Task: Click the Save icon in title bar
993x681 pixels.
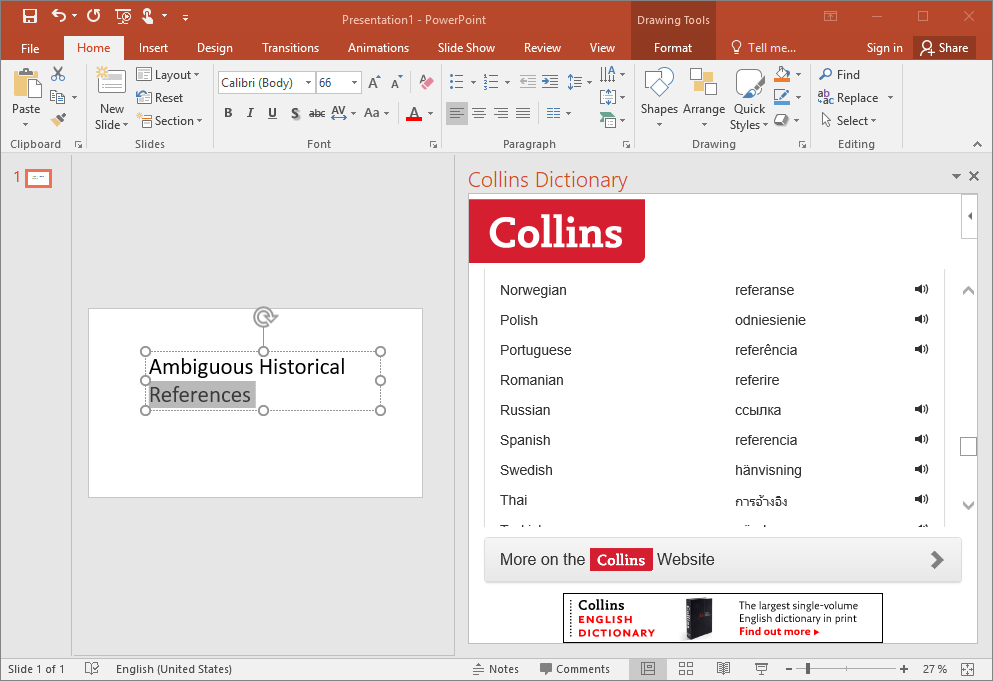Action: (x=29, y=16)
